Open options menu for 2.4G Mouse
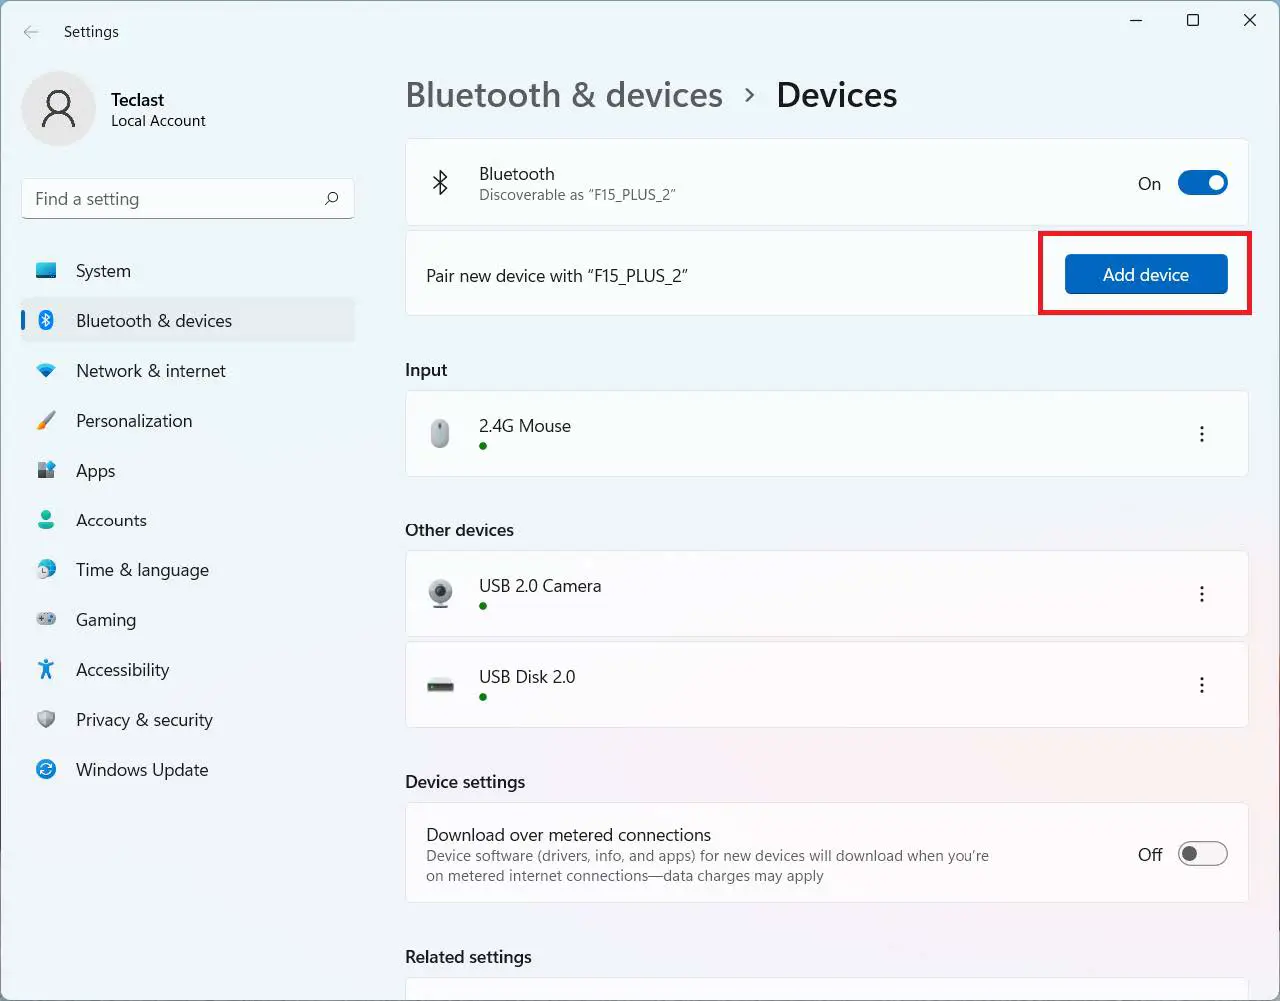The height and width of the screenshot is (1001, 1280). pos(1202,433)
